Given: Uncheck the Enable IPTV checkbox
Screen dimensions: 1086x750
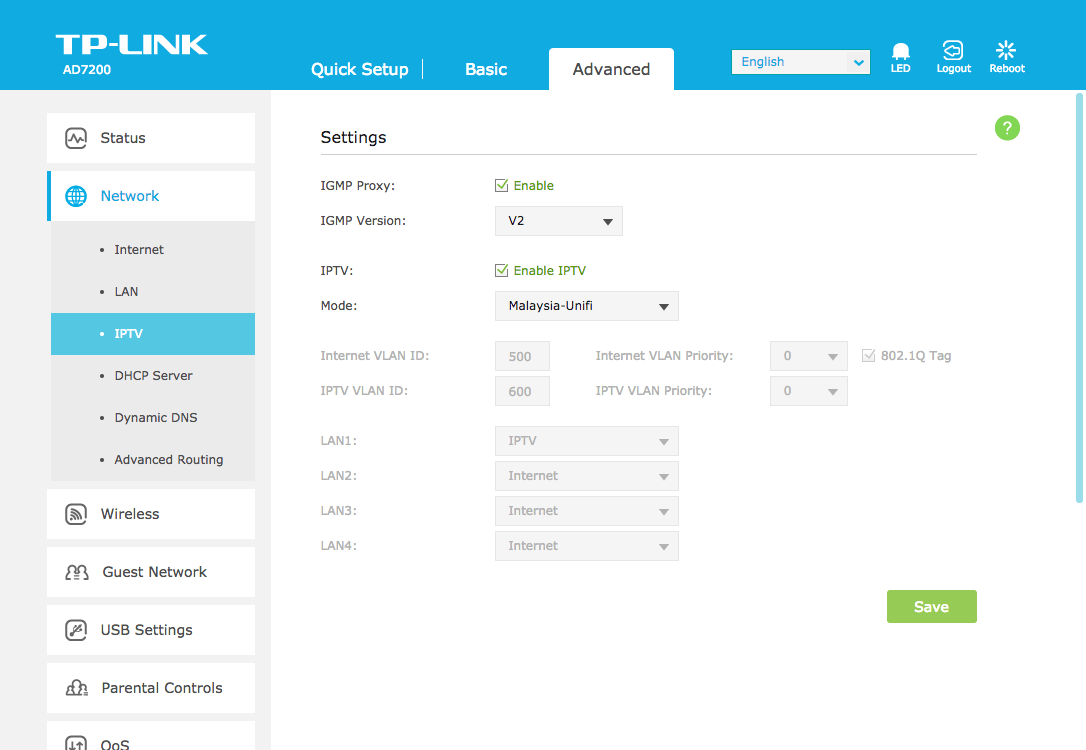Looking at the screenshot, I should 502,270.
